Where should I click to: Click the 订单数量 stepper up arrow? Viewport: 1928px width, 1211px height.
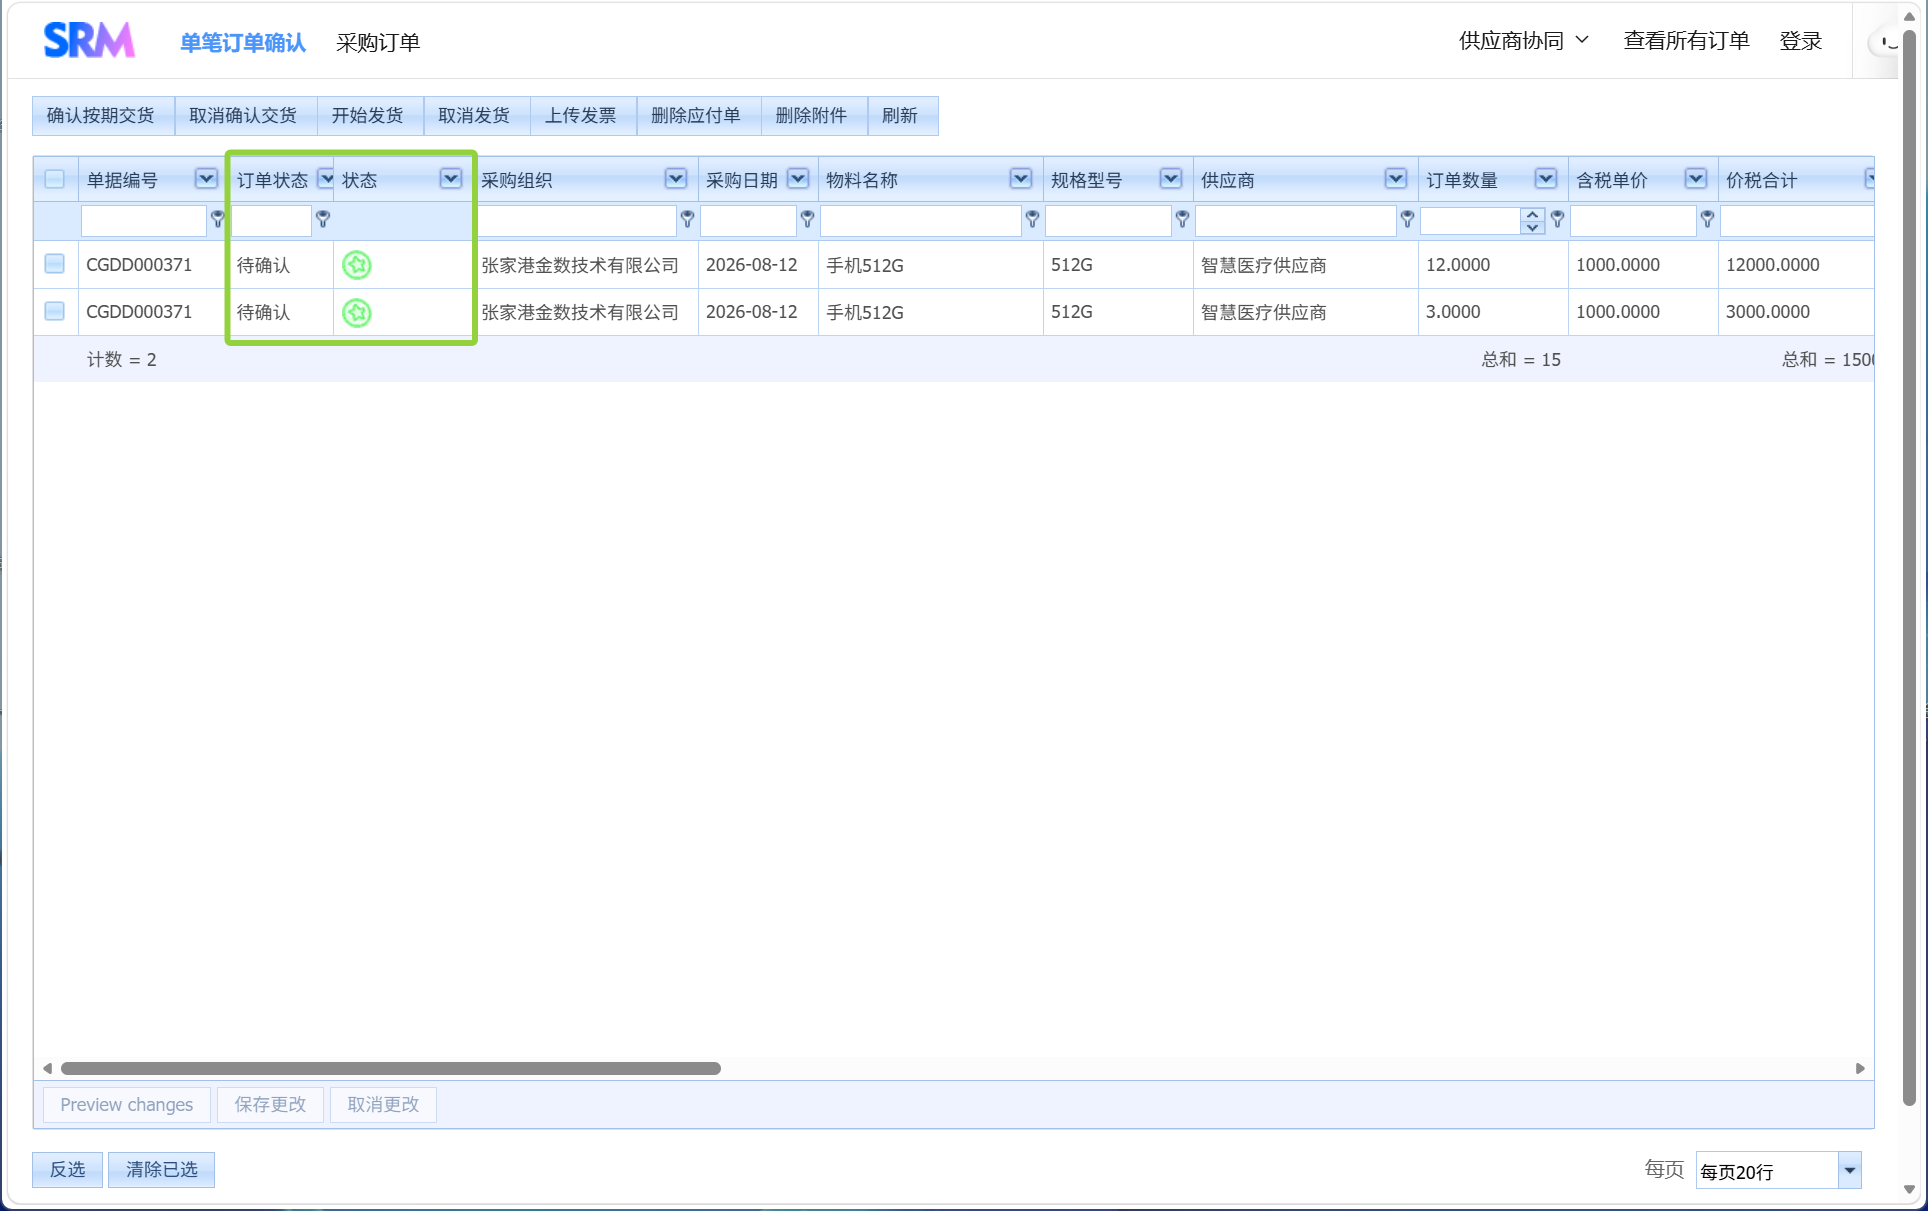pyautogui.click(x=1532, y=214)
